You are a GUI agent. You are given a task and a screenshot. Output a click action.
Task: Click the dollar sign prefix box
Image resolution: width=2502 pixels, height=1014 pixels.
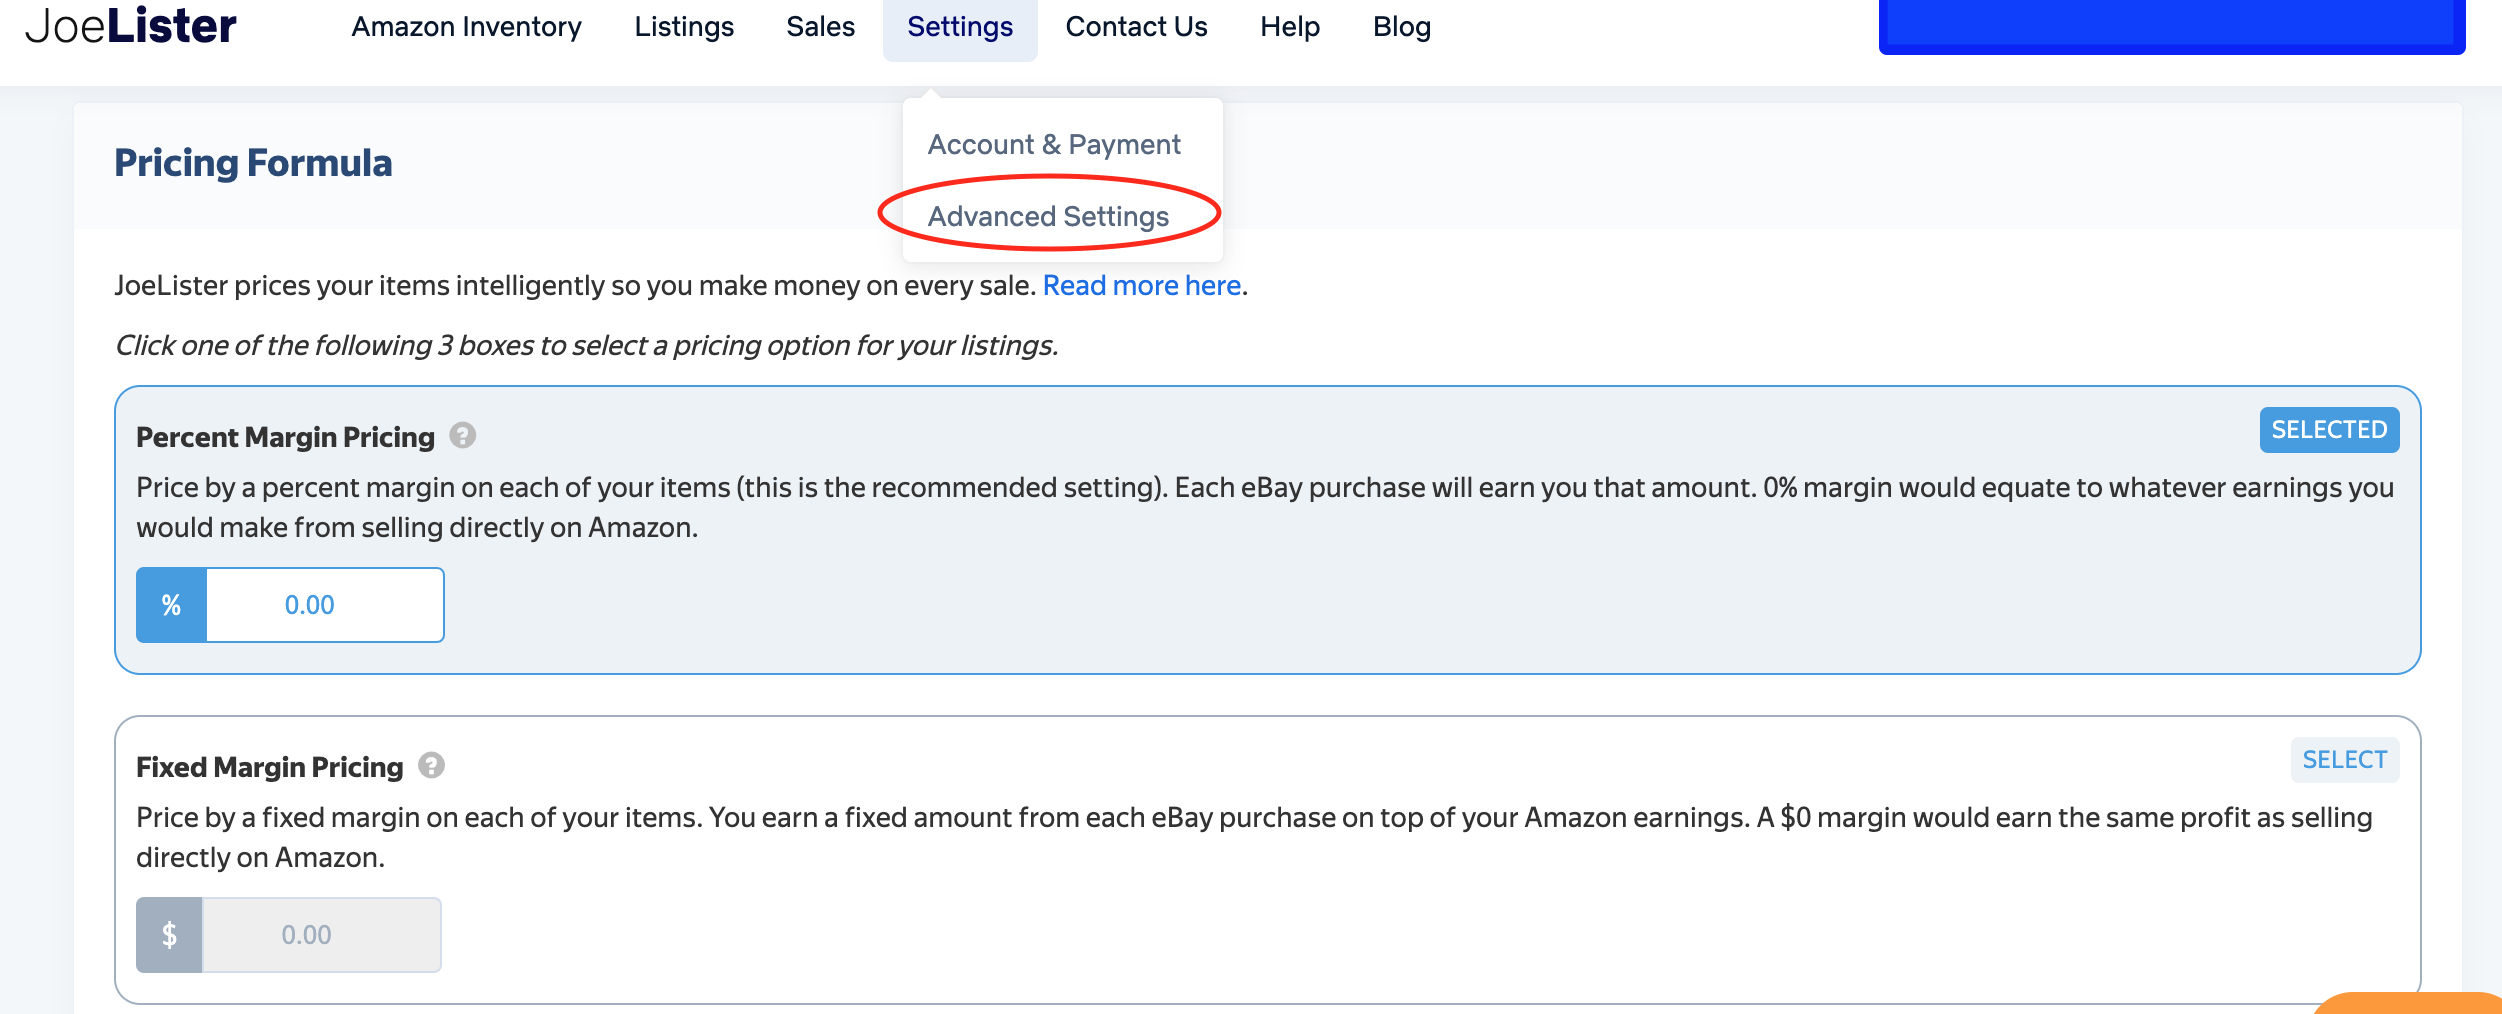(x=169, y=935)
